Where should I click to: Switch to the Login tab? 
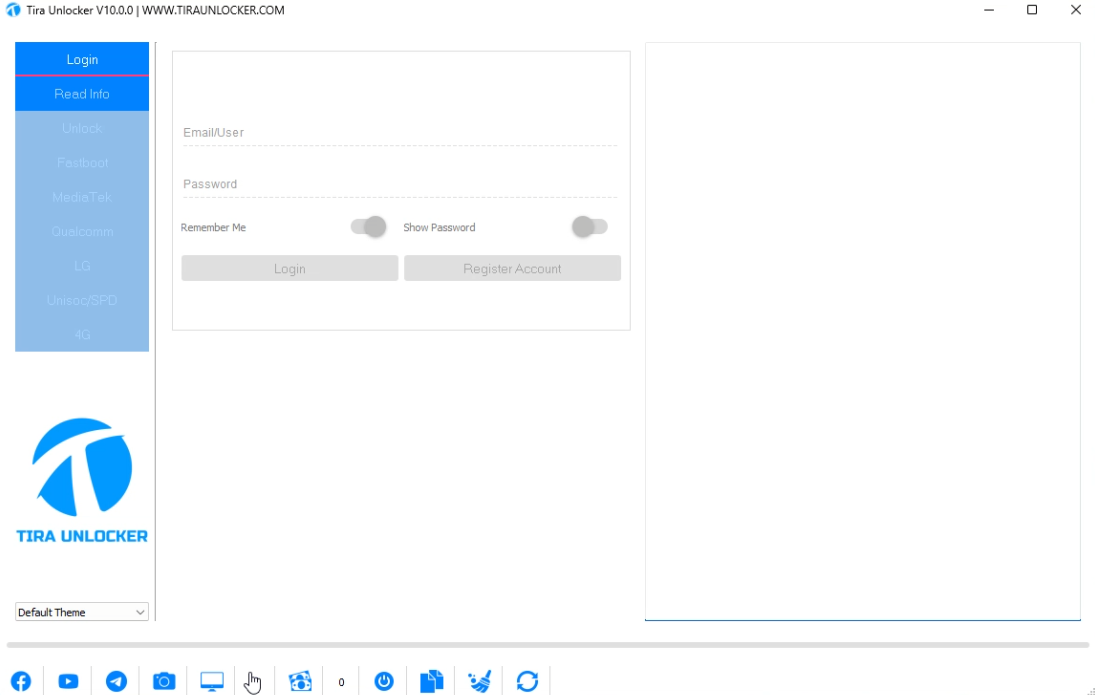point(82,60)
